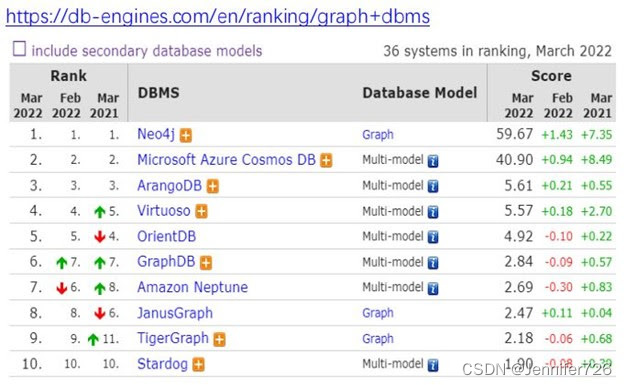627x385 pixels.
Task: Open the db-engines.com ranking URL link
Action: (x=218, y=17)
